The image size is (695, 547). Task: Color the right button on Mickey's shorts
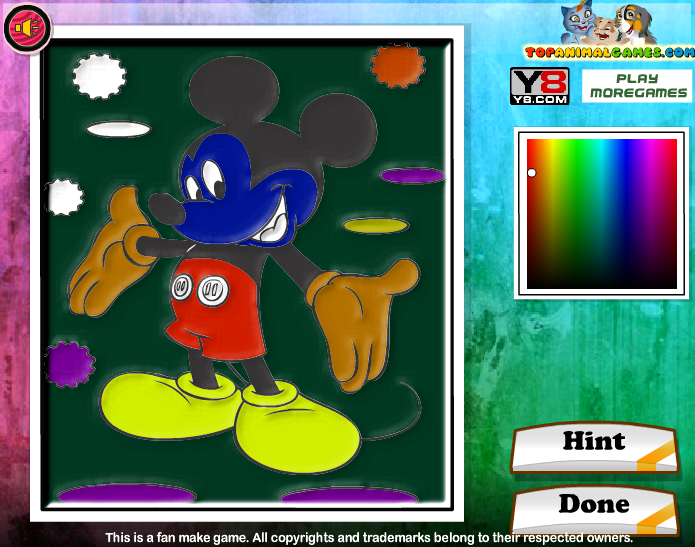pos(213,291)
